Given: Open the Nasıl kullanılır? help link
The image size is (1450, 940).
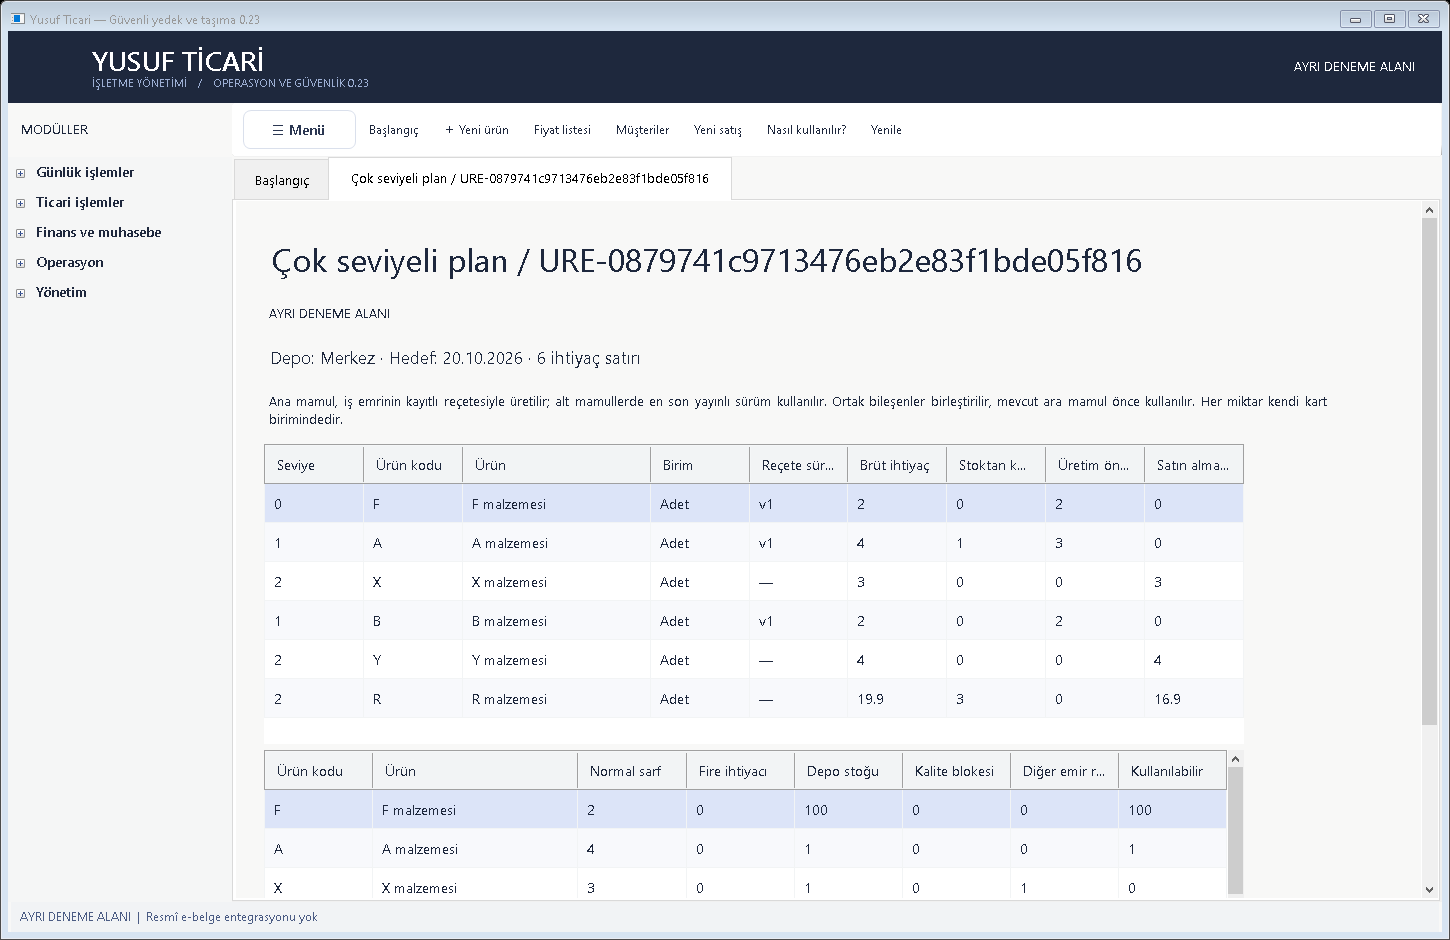Looking at the screenshot, I should 806,130.
